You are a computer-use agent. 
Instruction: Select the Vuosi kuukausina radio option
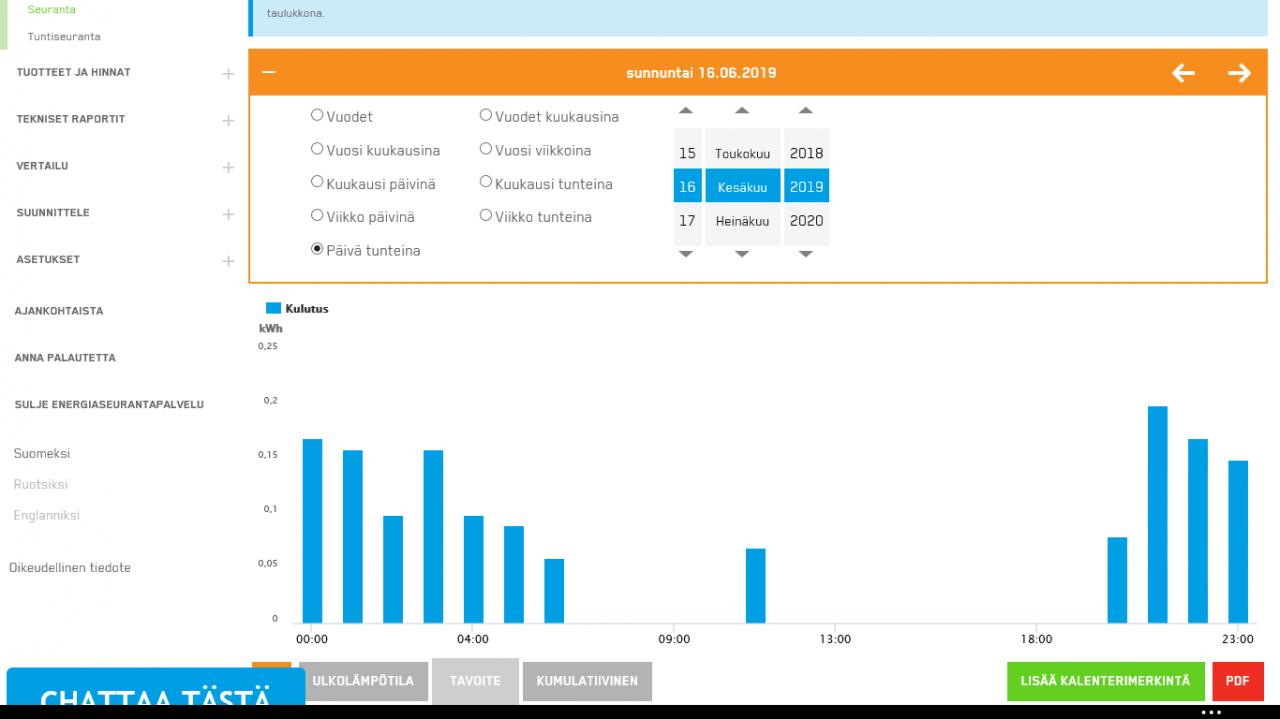(x=317, y=149)
